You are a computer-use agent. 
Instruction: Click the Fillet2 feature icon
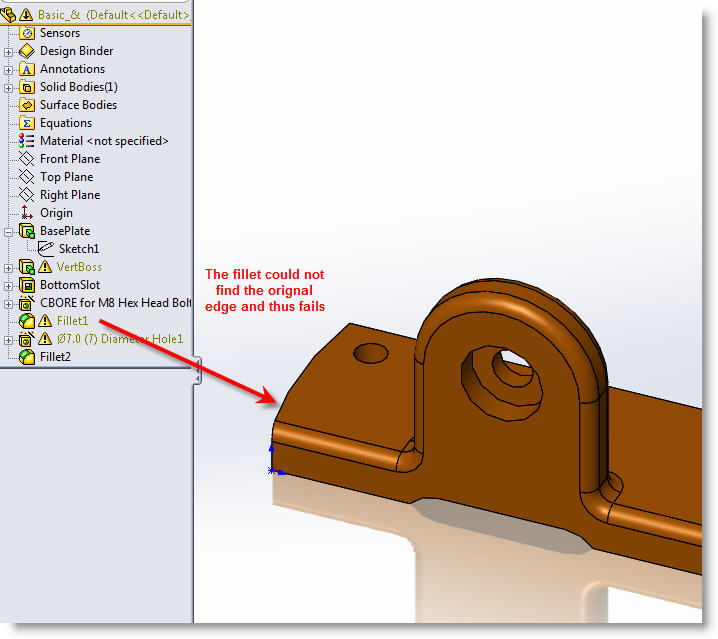point(28,357)
